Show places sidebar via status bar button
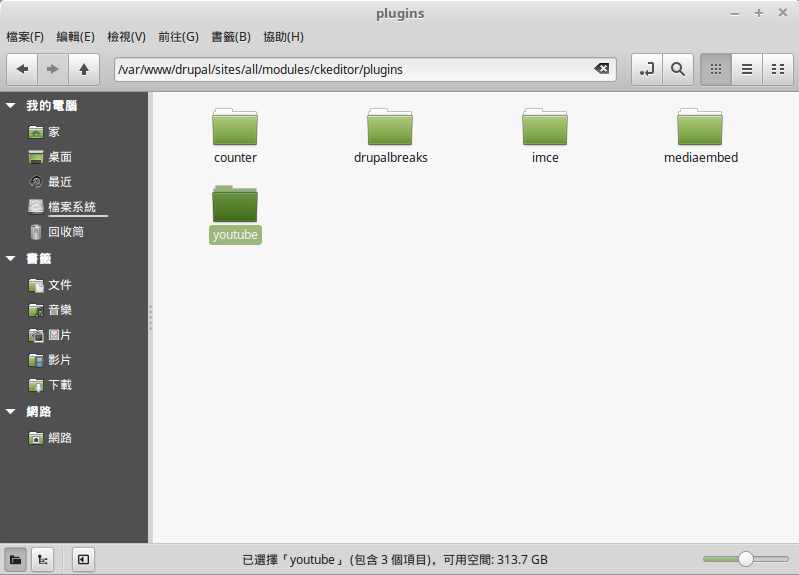This screenshot has height=575, width=799. (x=16, y=560)
